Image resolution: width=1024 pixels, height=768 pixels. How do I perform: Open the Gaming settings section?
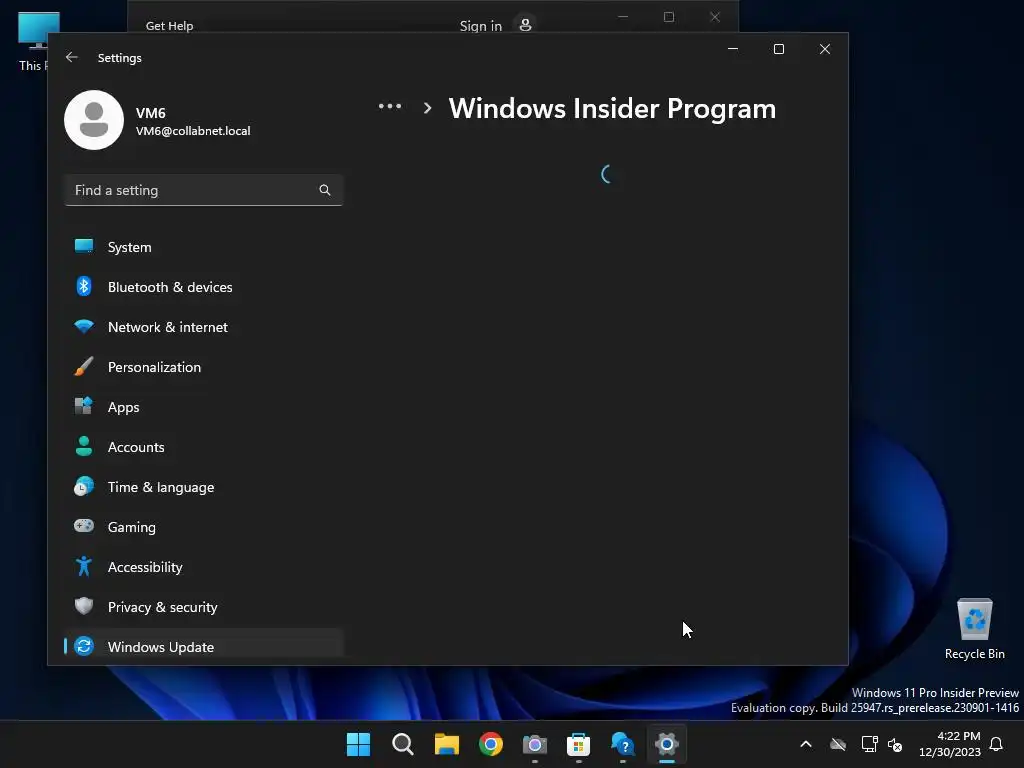pyautogui.click(x=204, y=527)
